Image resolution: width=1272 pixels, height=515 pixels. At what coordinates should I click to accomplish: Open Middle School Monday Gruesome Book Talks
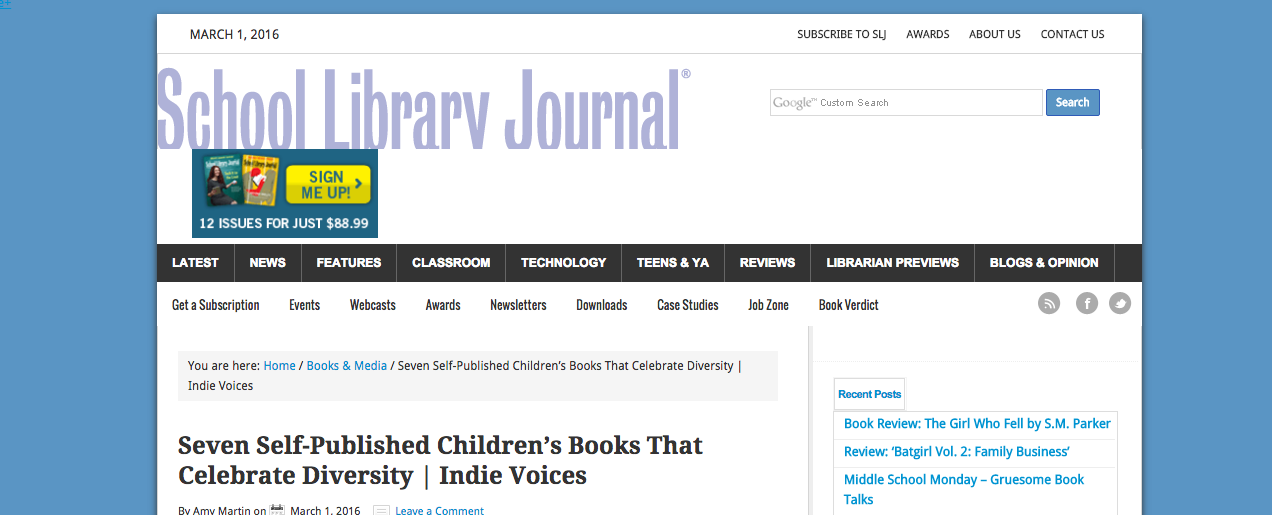pyautogui.click(x=964, y=489)
